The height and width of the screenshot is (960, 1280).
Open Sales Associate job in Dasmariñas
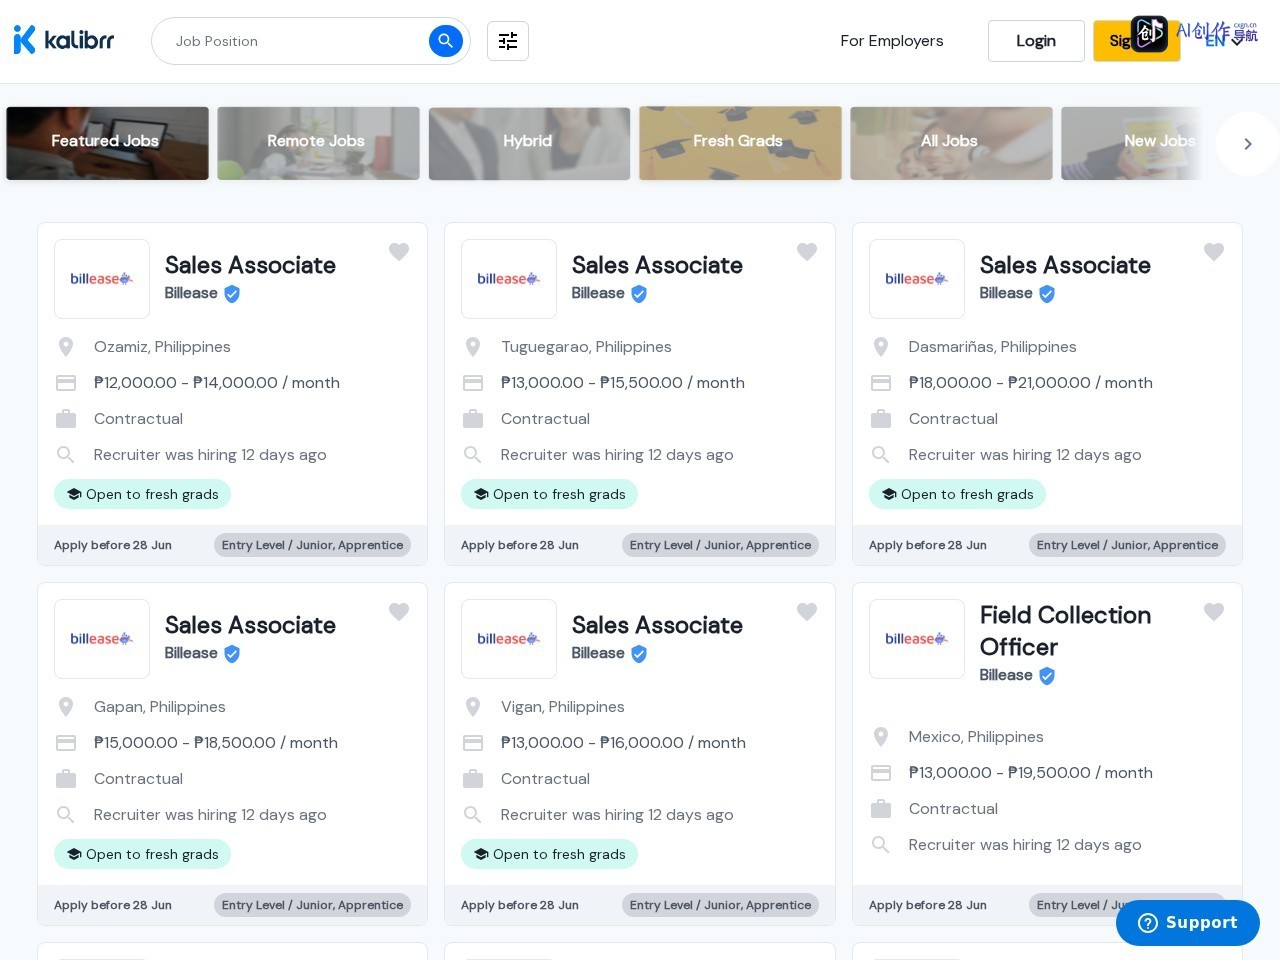tap(1065, 265)
